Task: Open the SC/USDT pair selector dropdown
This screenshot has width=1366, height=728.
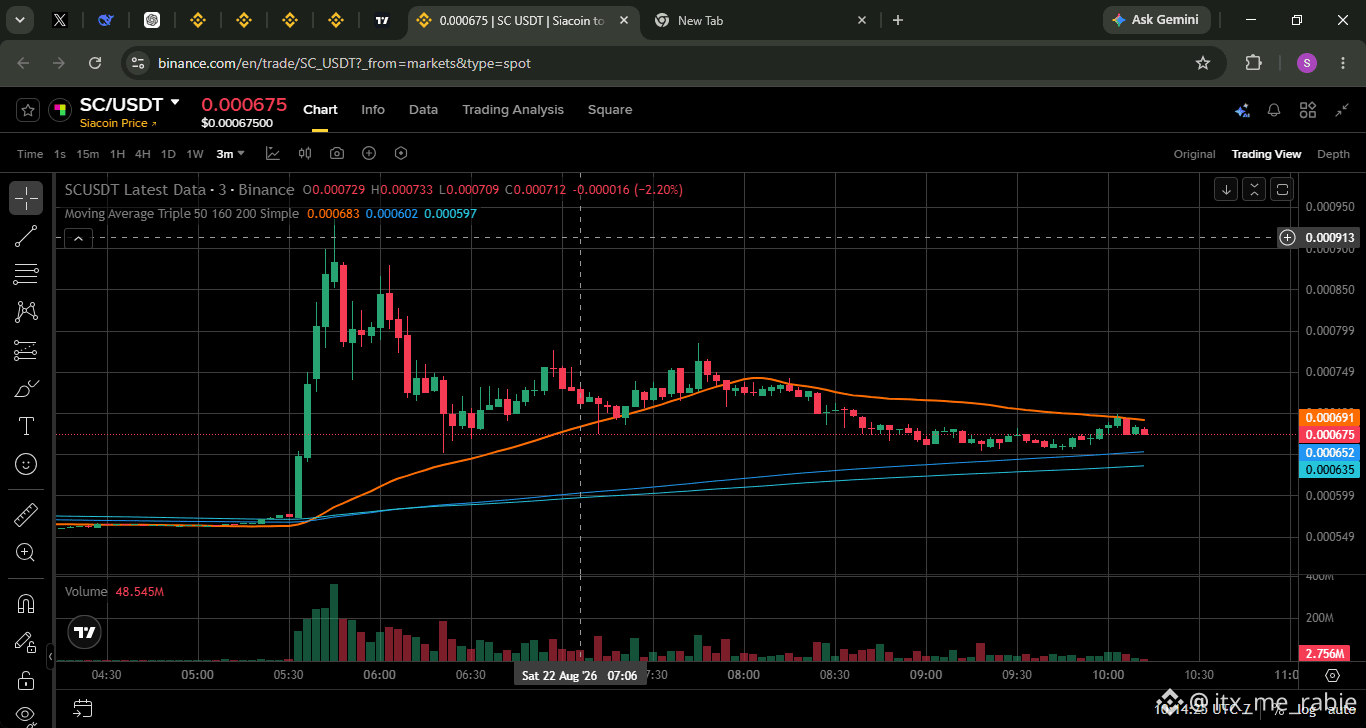Action: pyautogui.click(x=175, y=102)
